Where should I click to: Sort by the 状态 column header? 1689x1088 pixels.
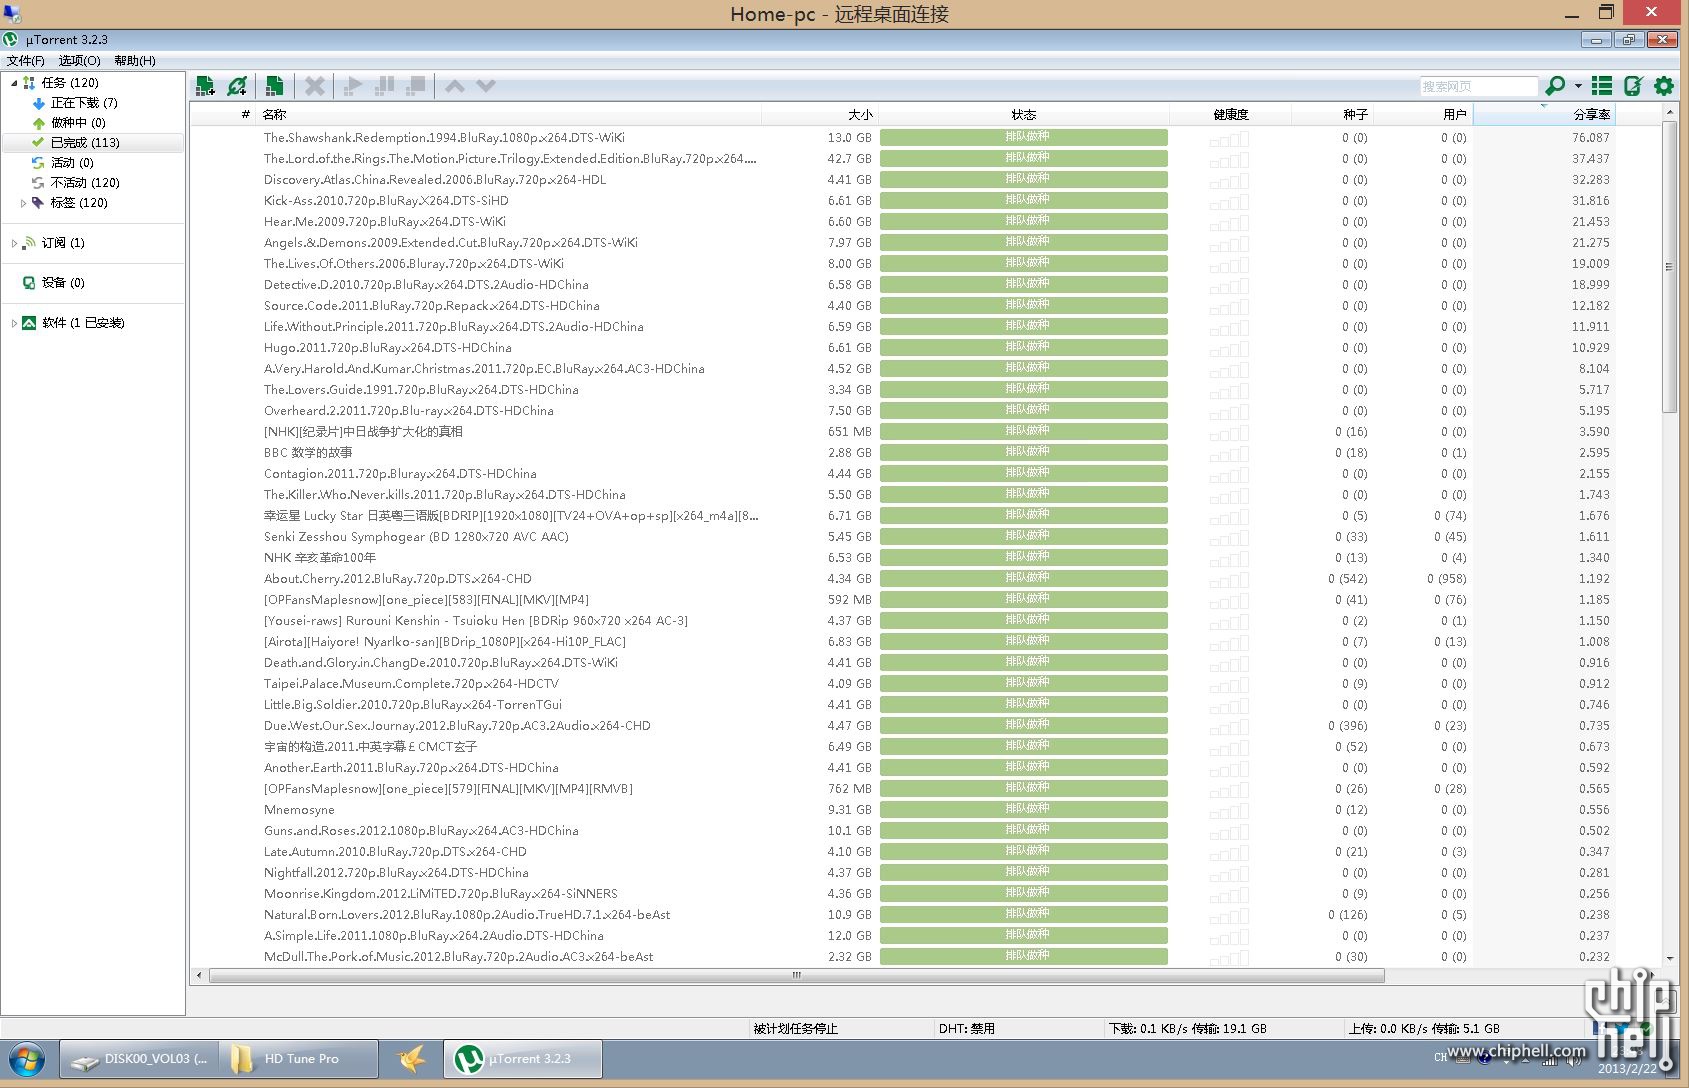1023,114
